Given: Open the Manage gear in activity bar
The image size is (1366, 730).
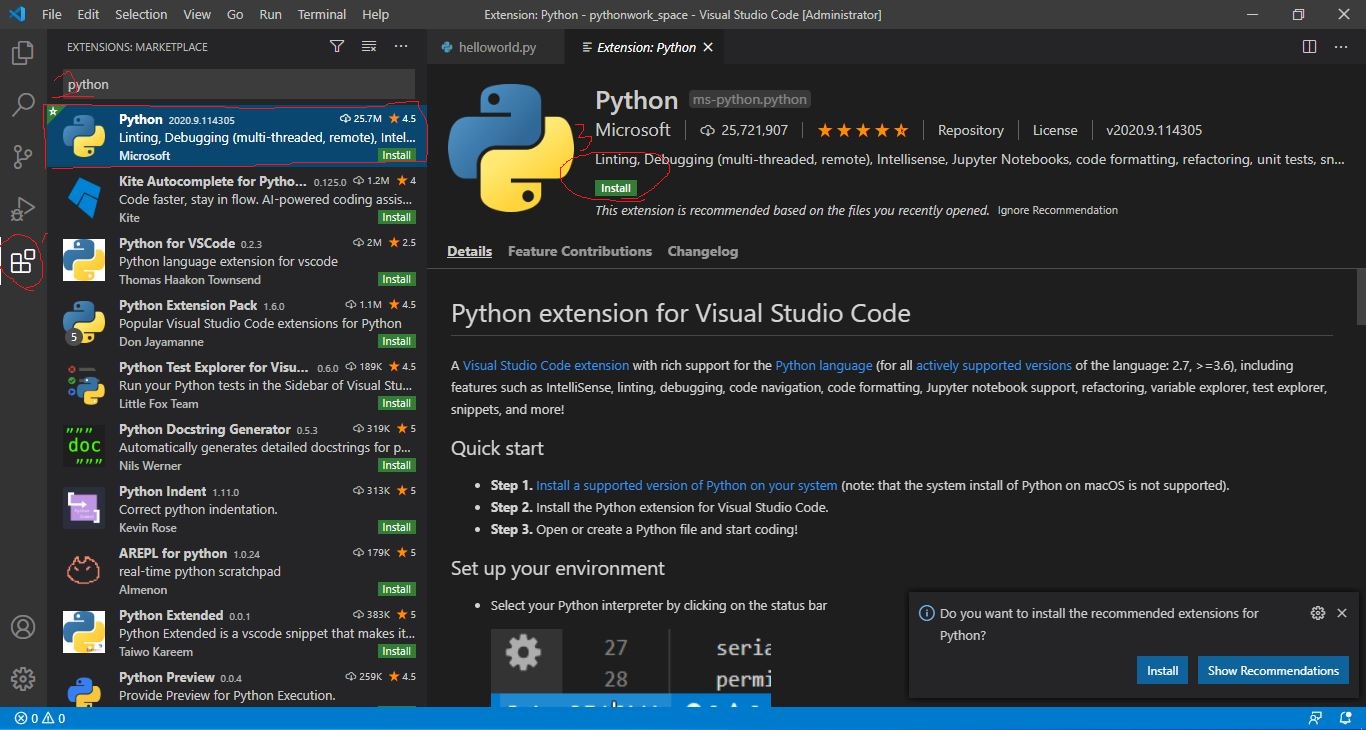Looking at the screenshot, I should pos(23,679).
